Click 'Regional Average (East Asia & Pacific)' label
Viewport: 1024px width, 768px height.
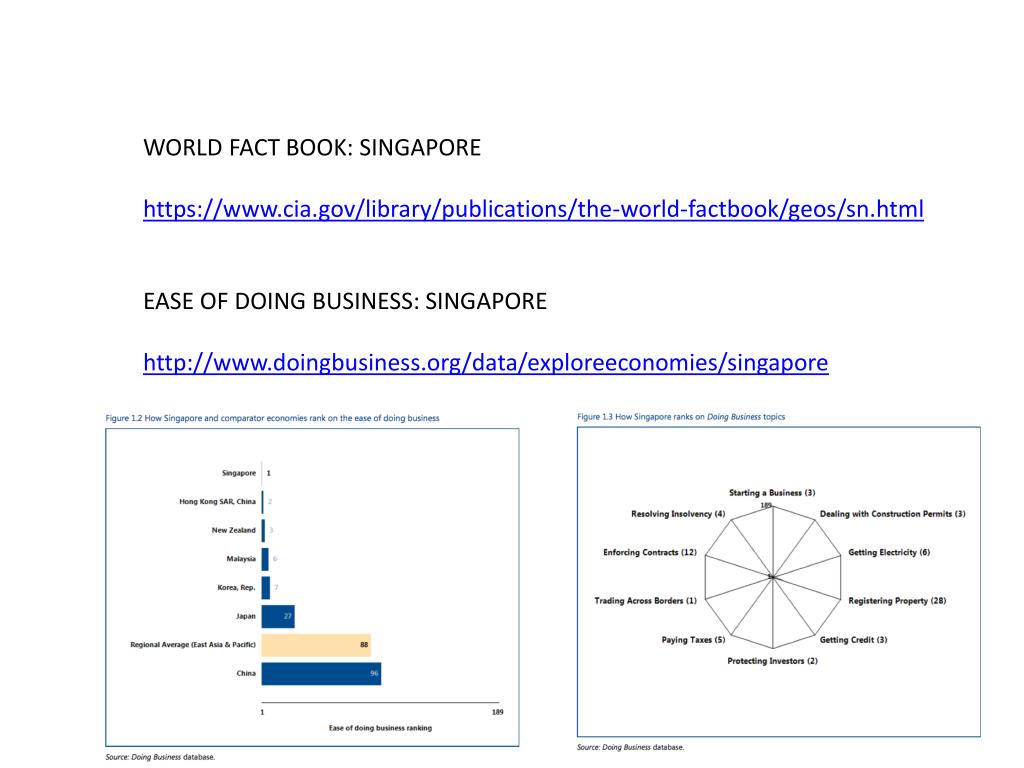[x=193, y=645]
